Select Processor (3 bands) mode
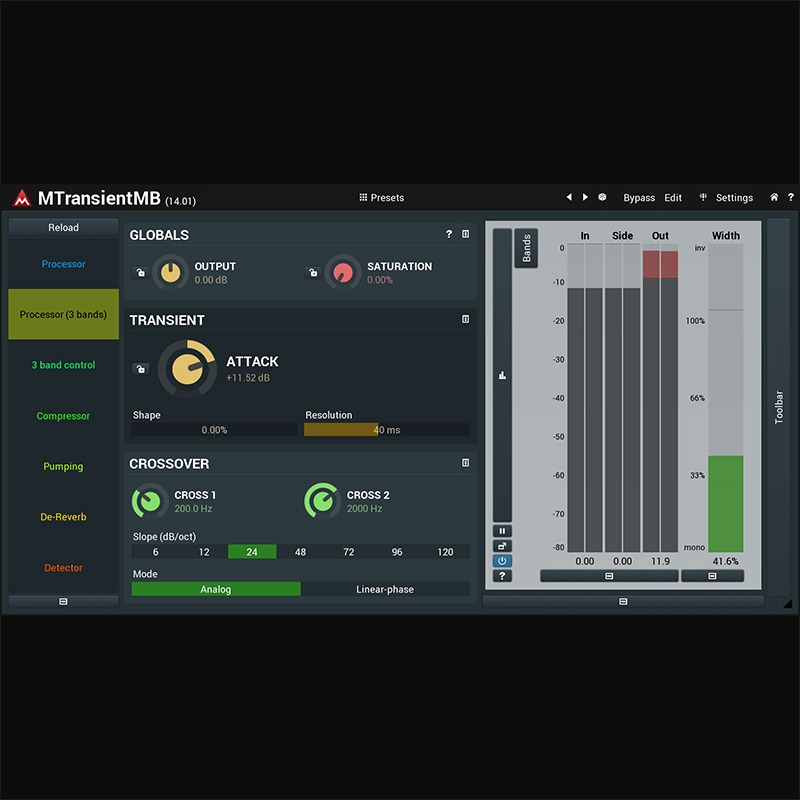800x800 pixels. pyautogui.click(x=63, y=314)
